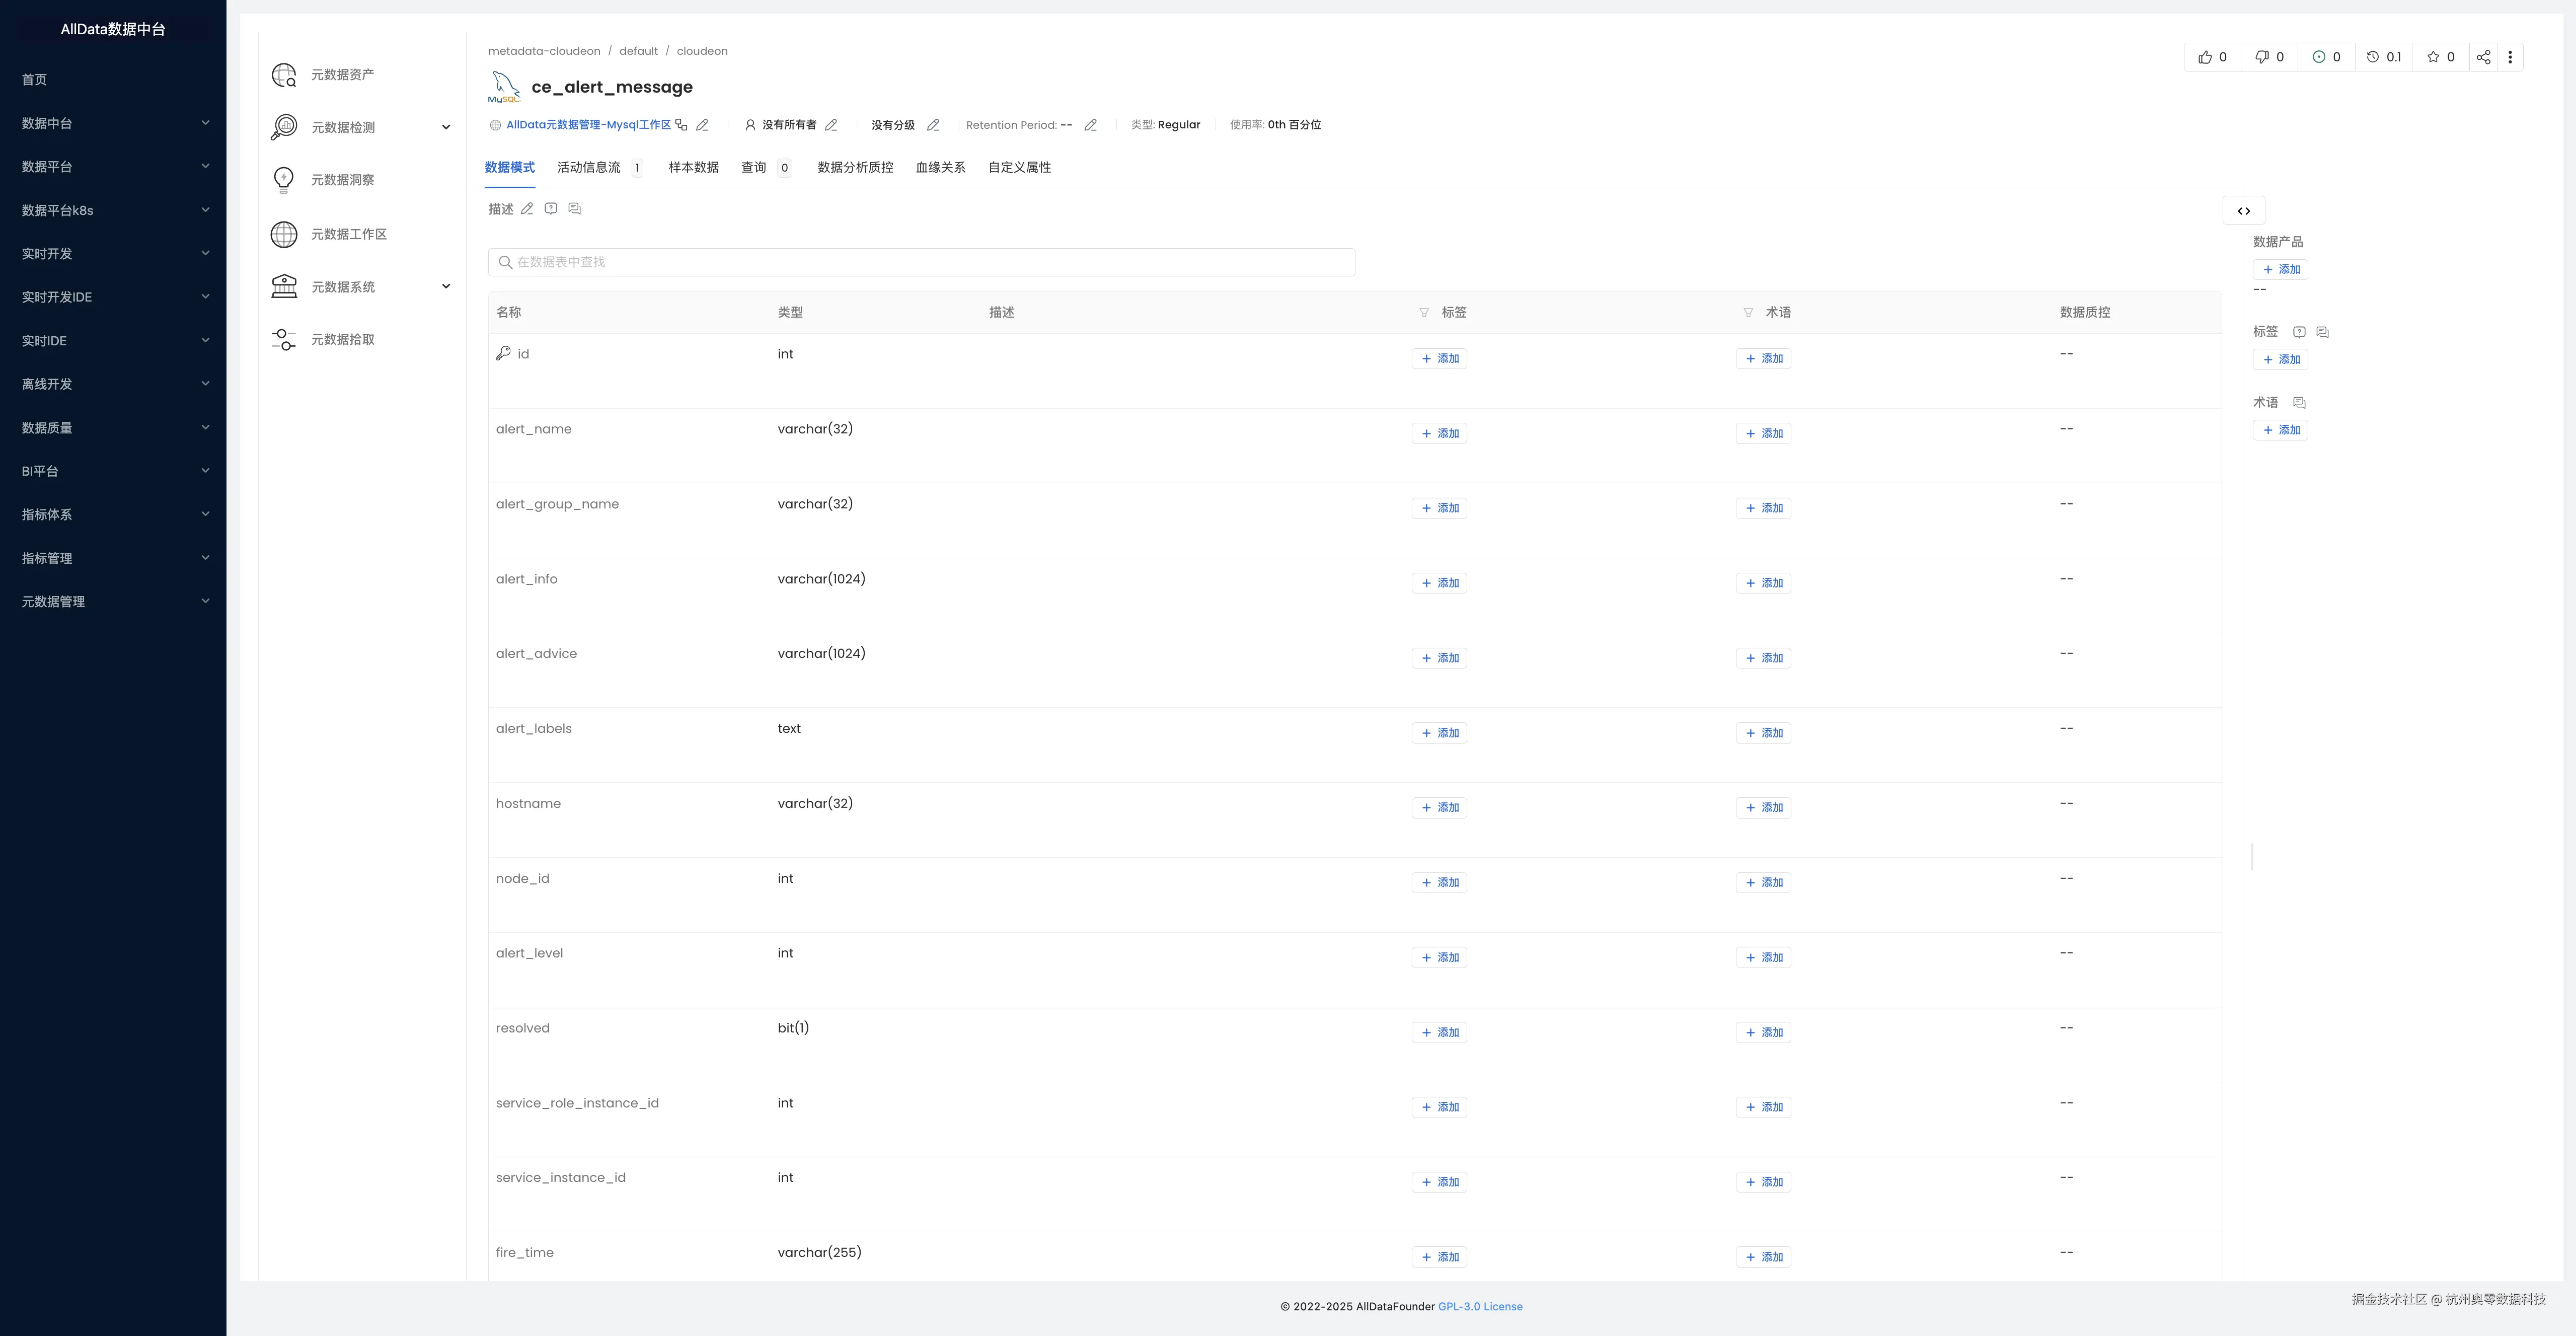This screenshot has width=2576, height=1336.
Task: Toggle the 标签 column filter icon
Action: 1424,313
